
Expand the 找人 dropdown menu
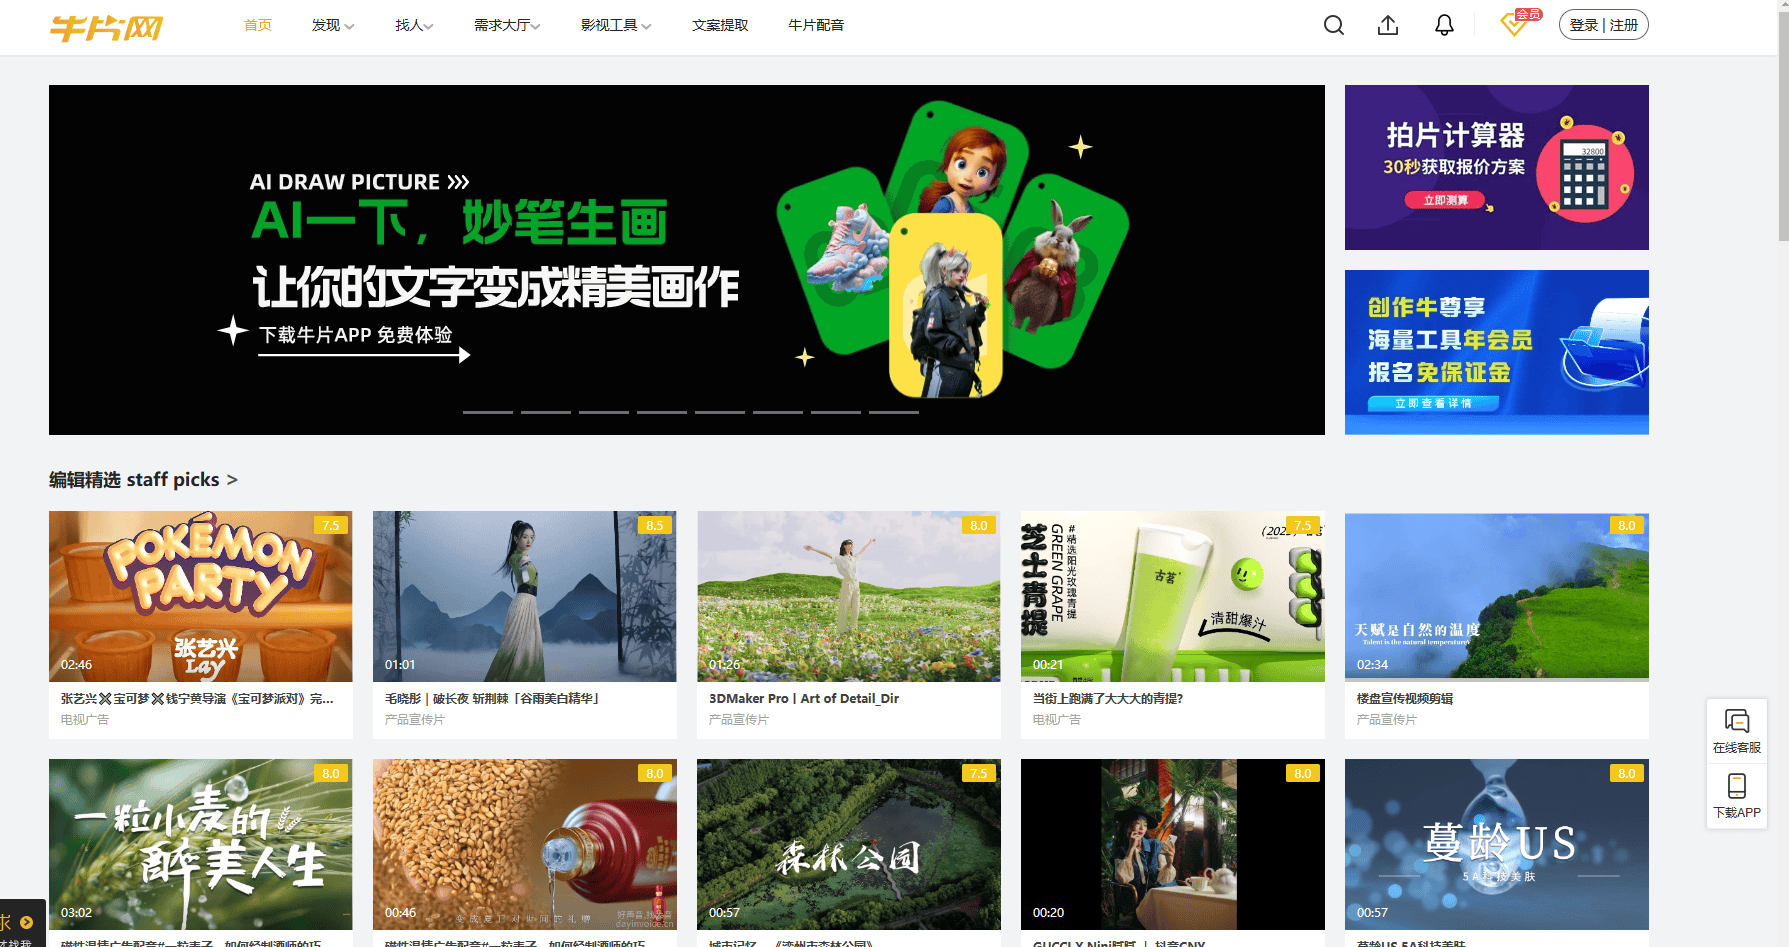pyautogui.click(x=413, y=25)
